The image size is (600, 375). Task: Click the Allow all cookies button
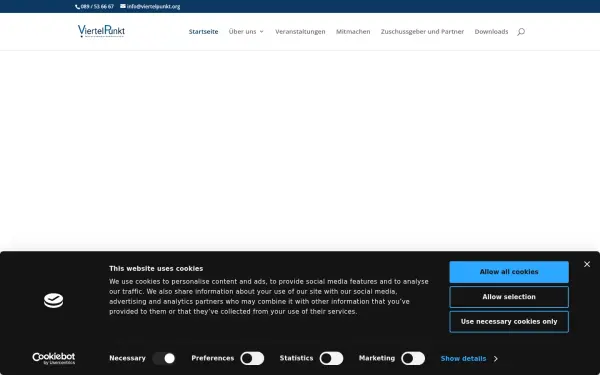click(509, 272)
